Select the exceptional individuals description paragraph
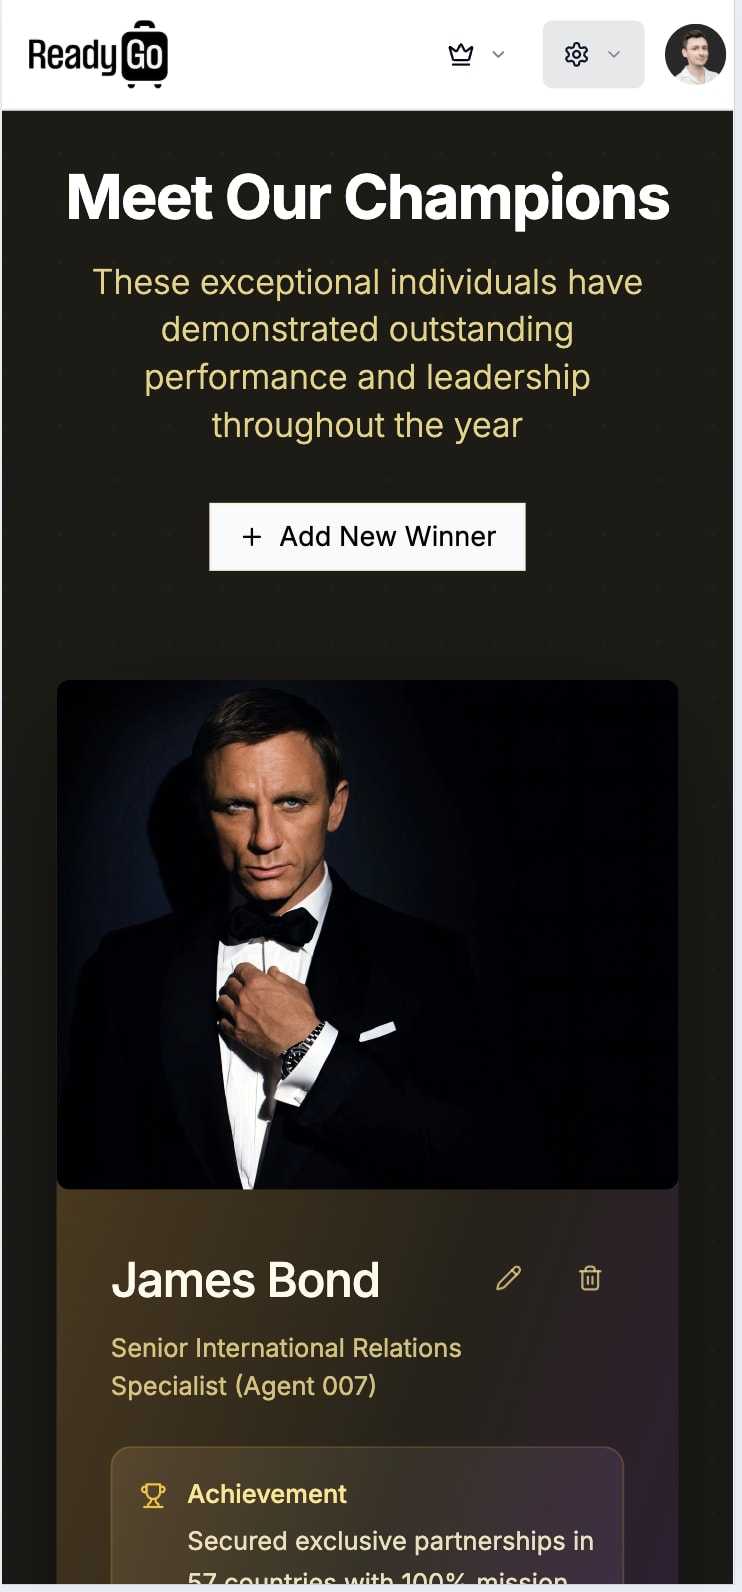 (367, 353)
